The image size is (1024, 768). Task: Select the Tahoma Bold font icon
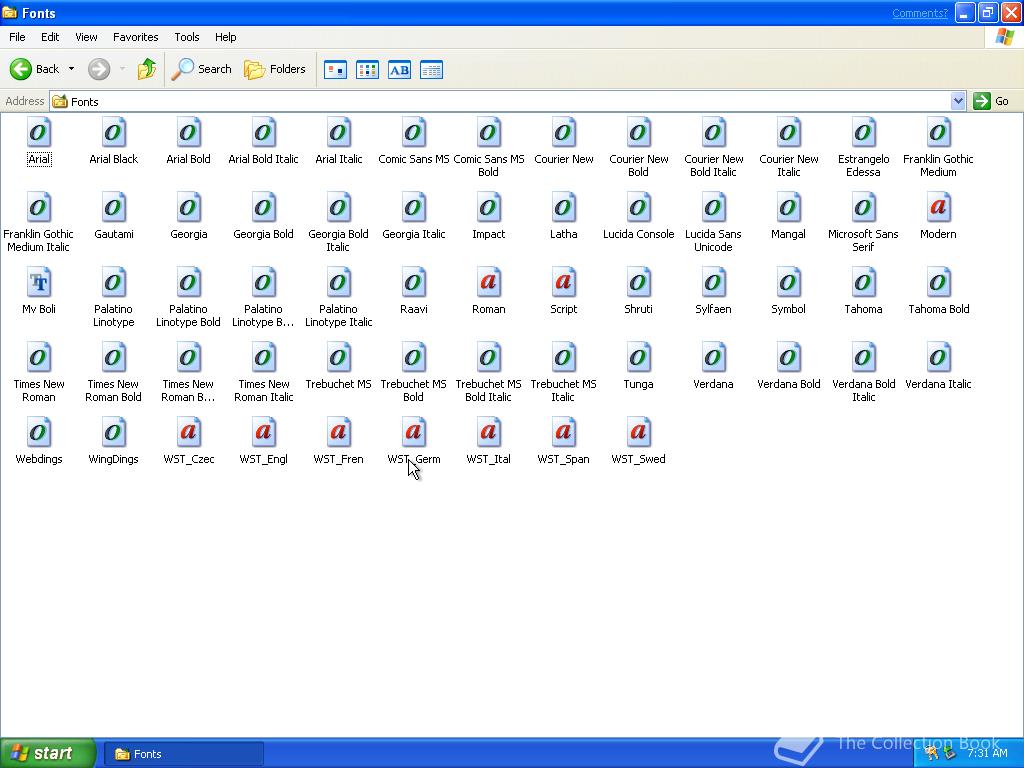coord(938,283)
